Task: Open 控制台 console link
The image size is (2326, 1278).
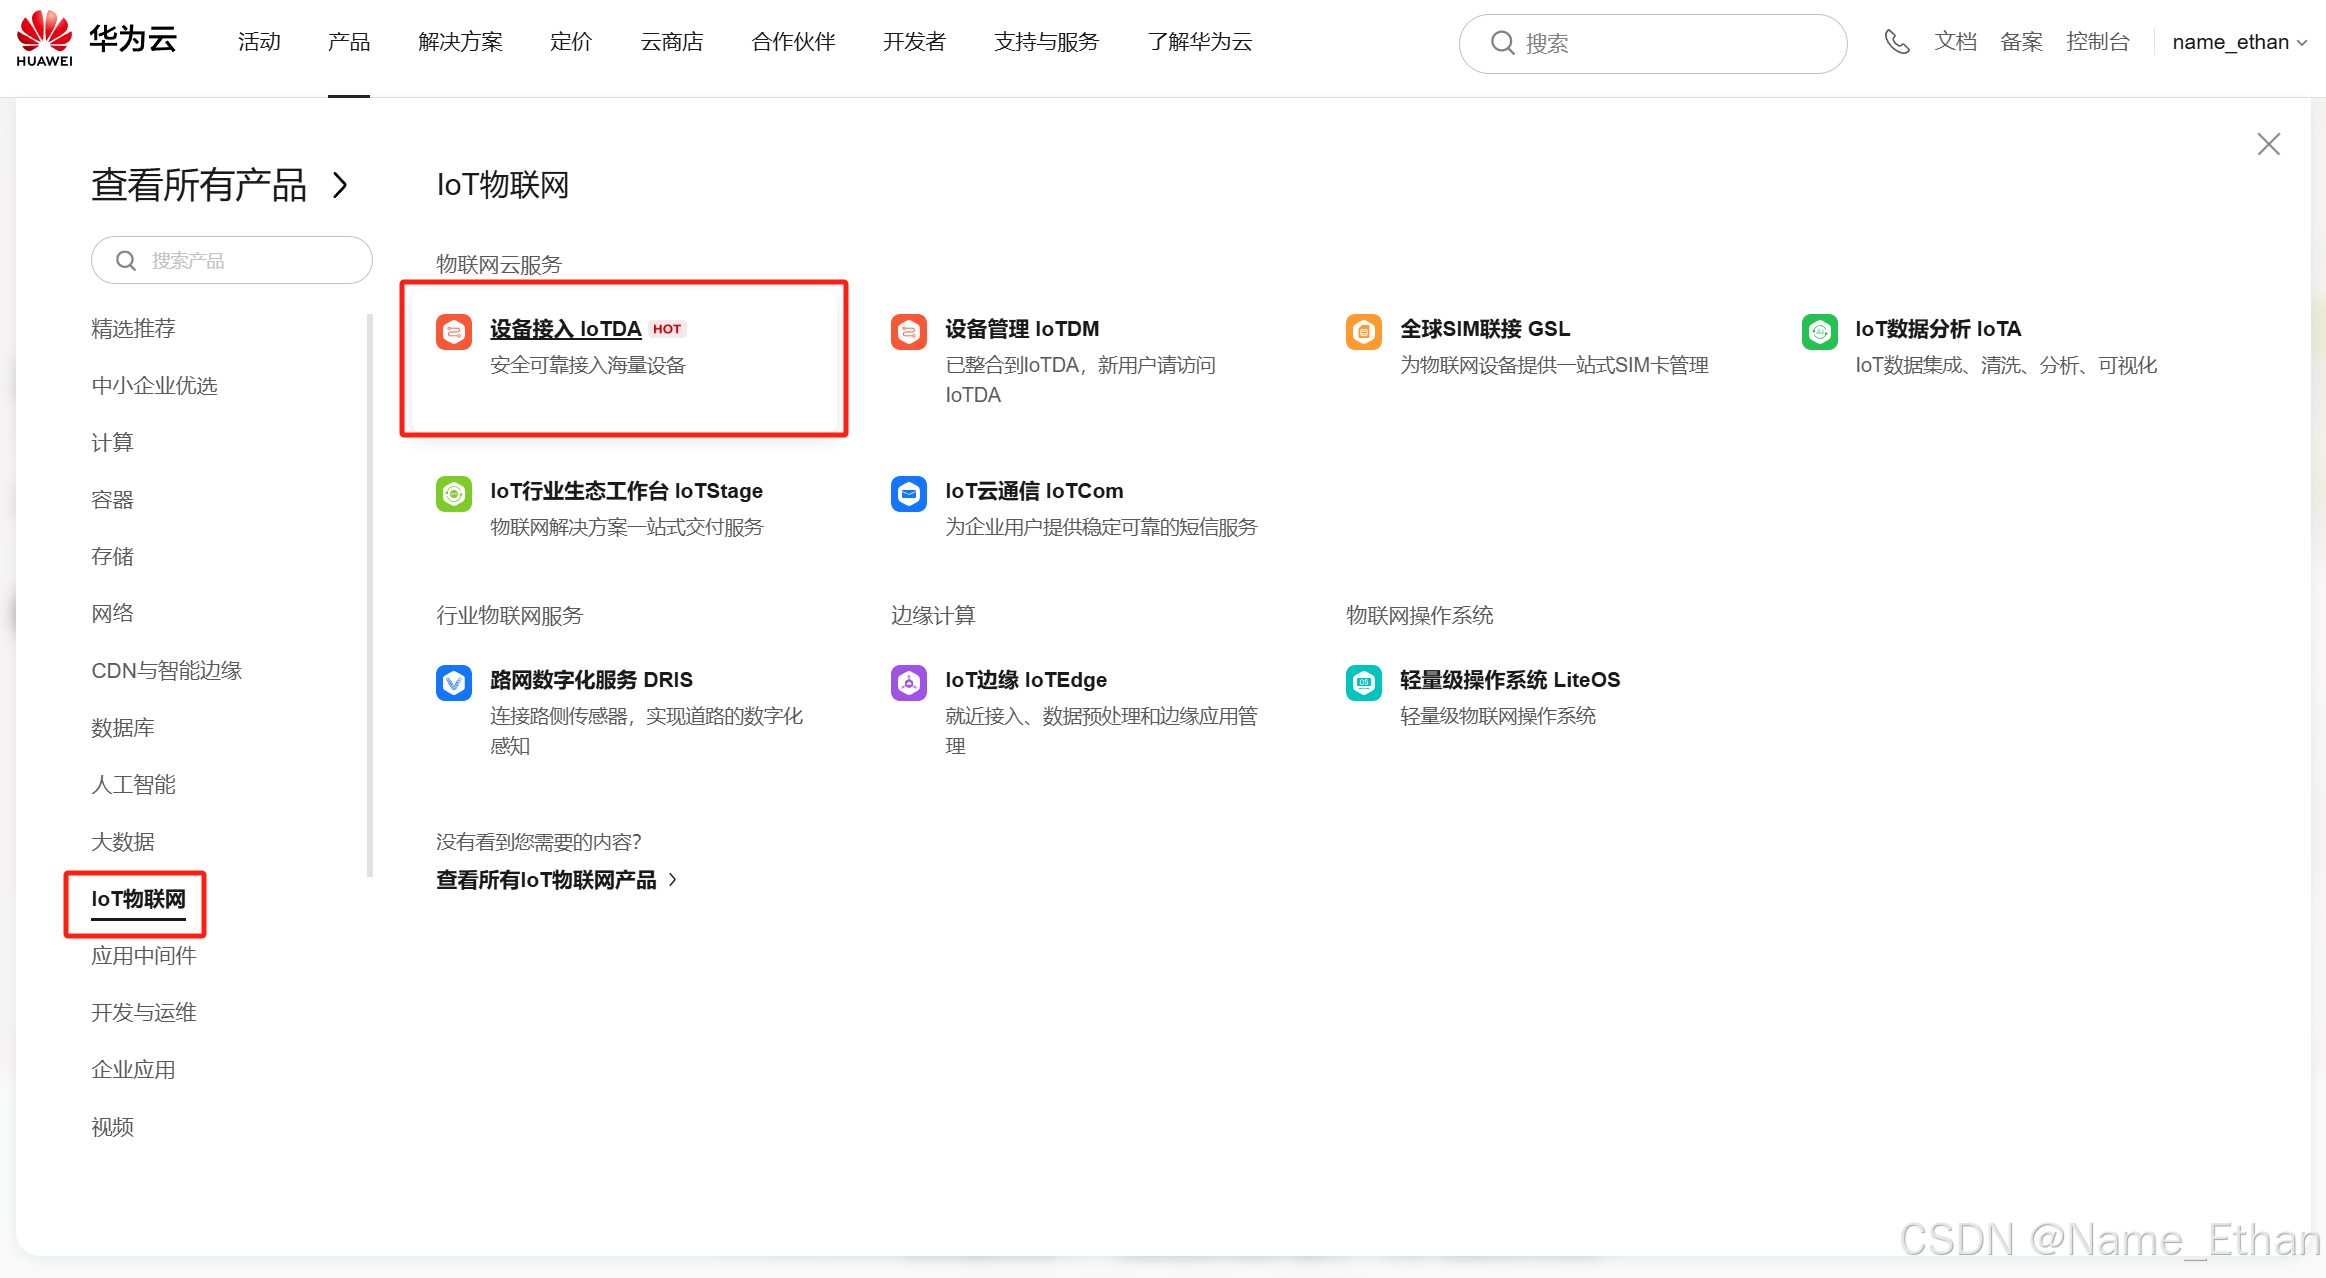Action: (2098, 42)
